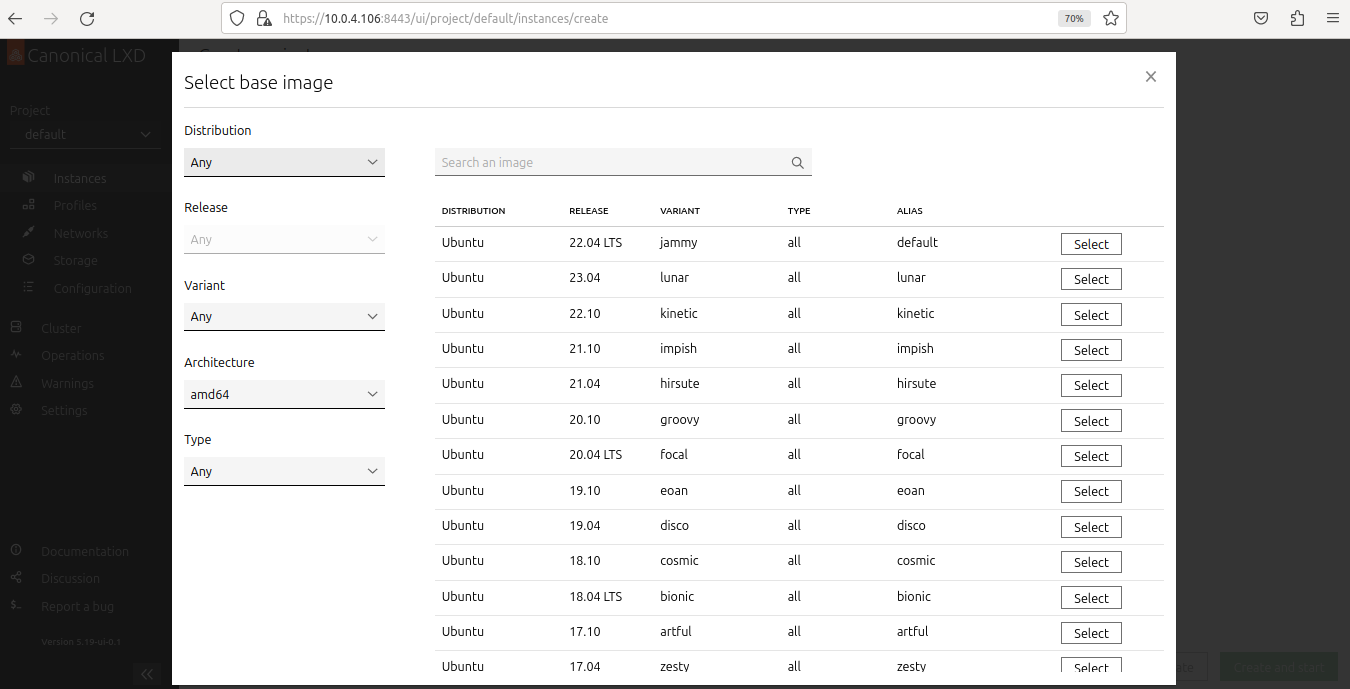Select the Ubuntu 22.04 LTS jammy image
Image resolution: width=1350 pixels, height=689 pixels.
pos(1091,244)
